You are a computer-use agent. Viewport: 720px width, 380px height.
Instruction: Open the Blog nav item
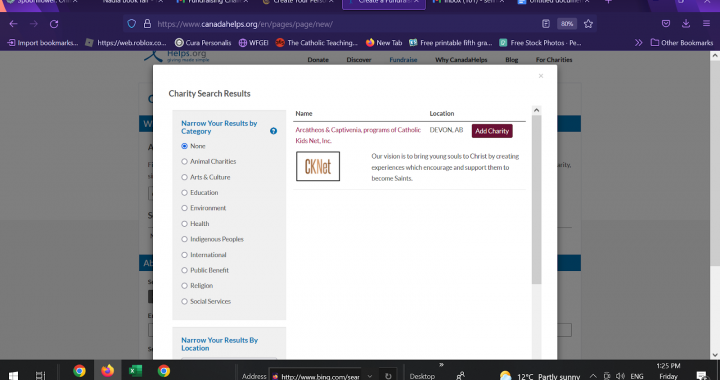pyautogui.click(x=512, y=60)
